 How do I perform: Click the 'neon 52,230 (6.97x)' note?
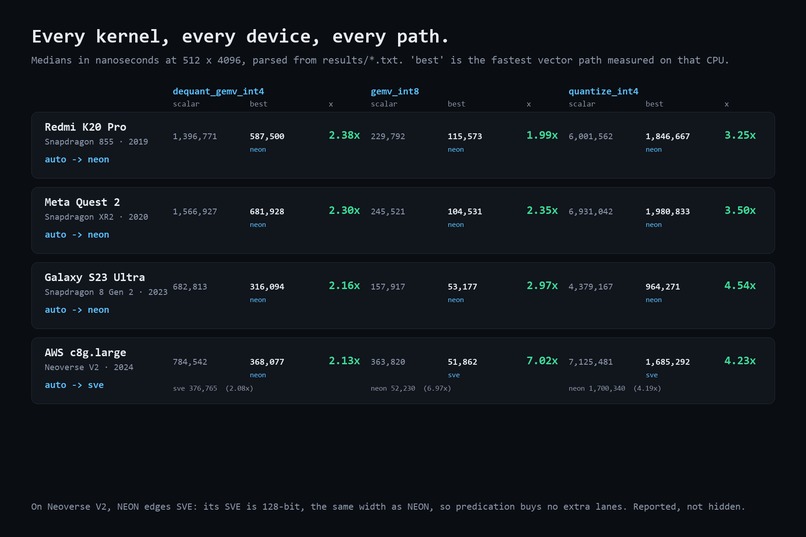pos(411,388)
